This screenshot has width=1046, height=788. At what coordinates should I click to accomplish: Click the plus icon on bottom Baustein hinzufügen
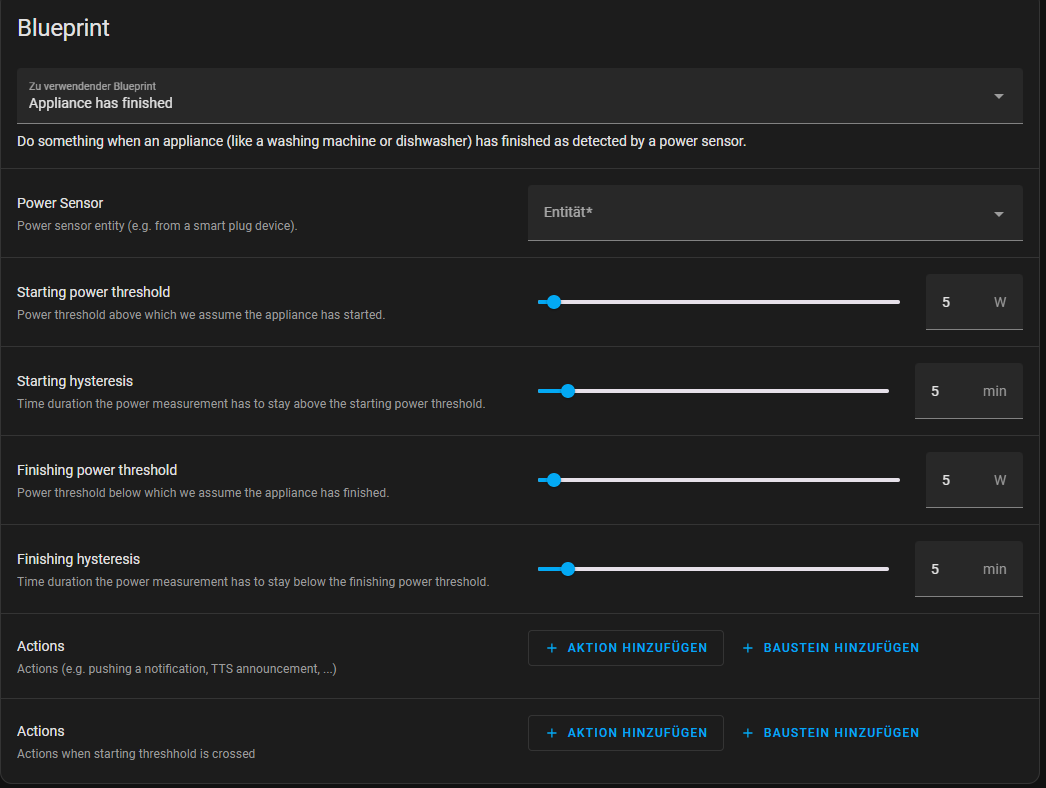[748, 733]
